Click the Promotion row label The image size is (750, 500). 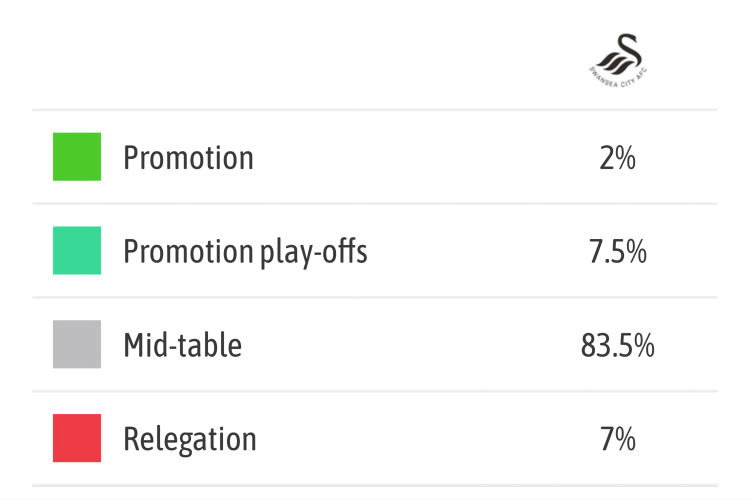tap(188, 158)
